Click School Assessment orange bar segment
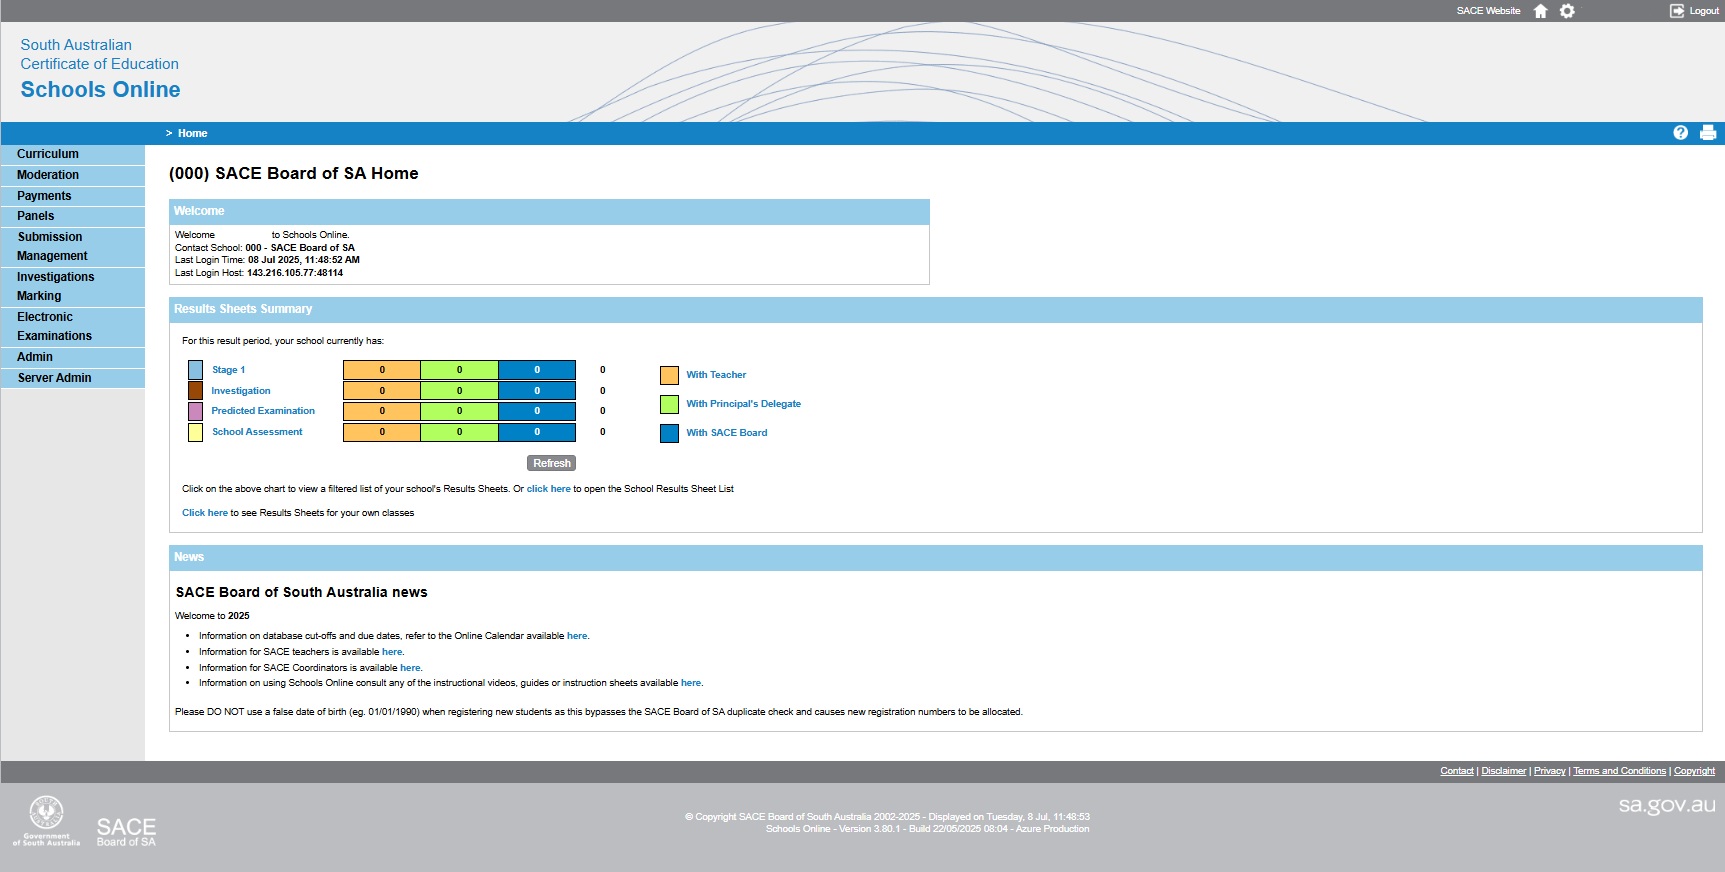Screen dimensions: 1725x872 coord(382,432)
